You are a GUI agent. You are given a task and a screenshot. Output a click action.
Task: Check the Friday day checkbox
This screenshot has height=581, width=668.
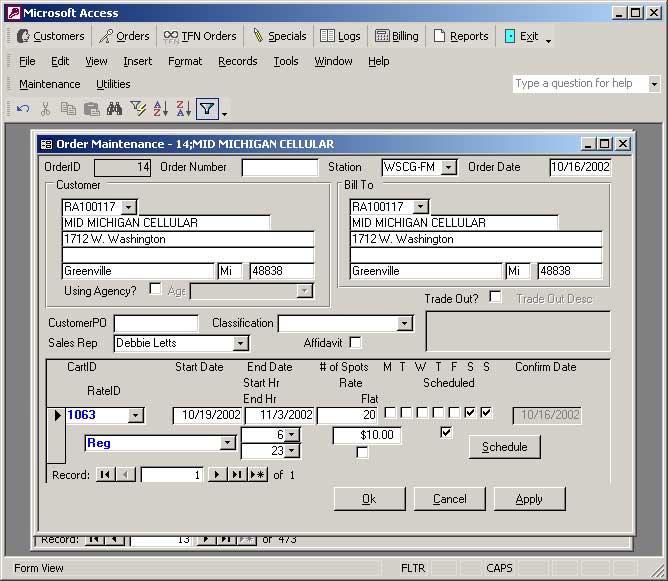pos(454,413)
